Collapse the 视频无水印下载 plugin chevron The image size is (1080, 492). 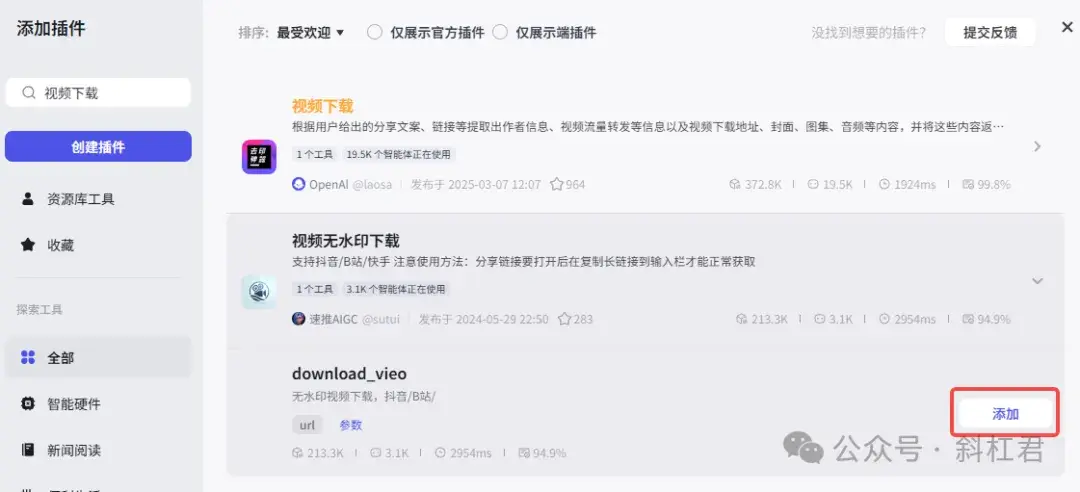coord(1037,281)
